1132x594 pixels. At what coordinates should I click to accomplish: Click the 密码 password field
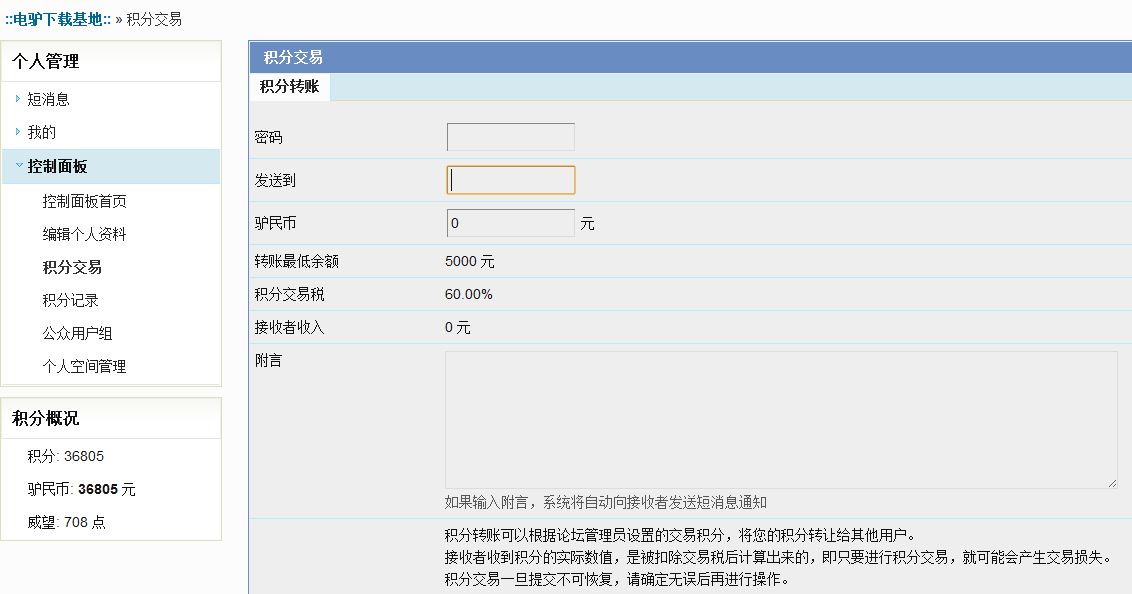tap(510, 137)
